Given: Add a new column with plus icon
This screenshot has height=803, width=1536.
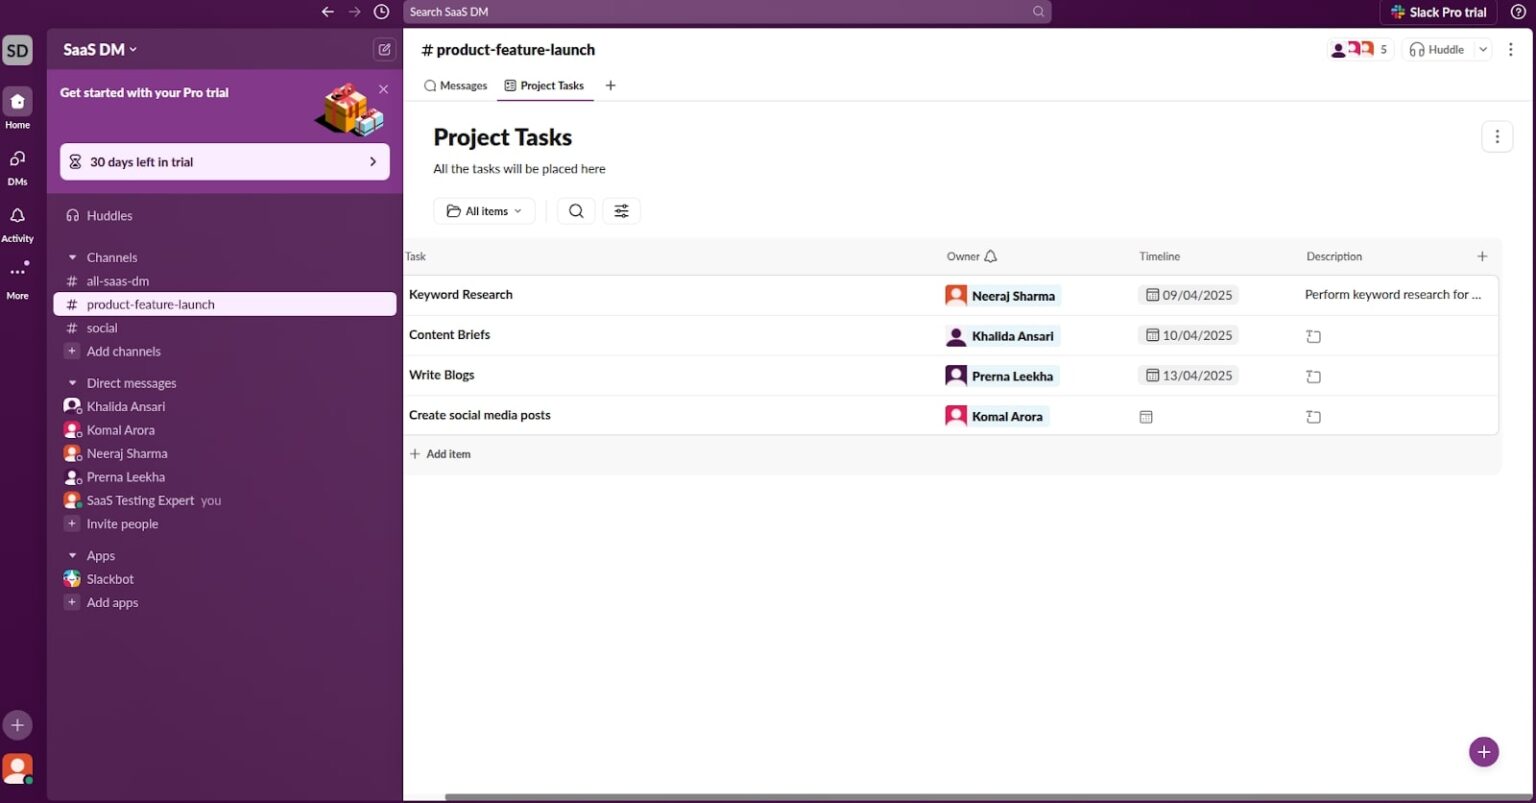Looking at the screenshot, I should click(x=1482, y=256).
